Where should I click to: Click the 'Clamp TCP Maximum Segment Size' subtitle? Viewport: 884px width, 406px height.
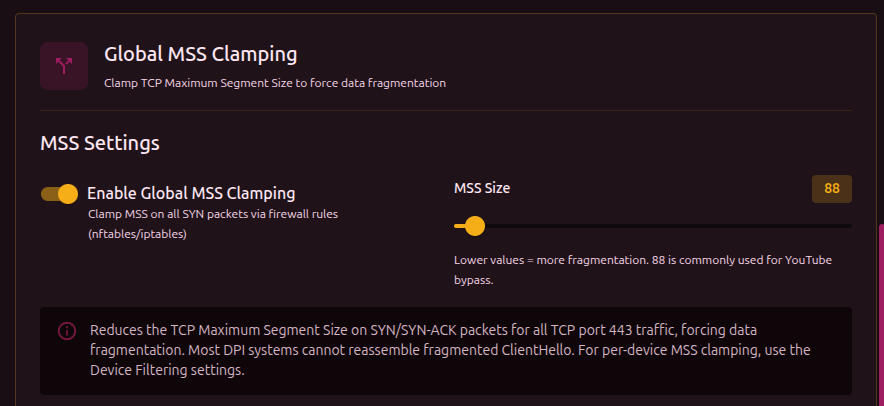[274, 83]
